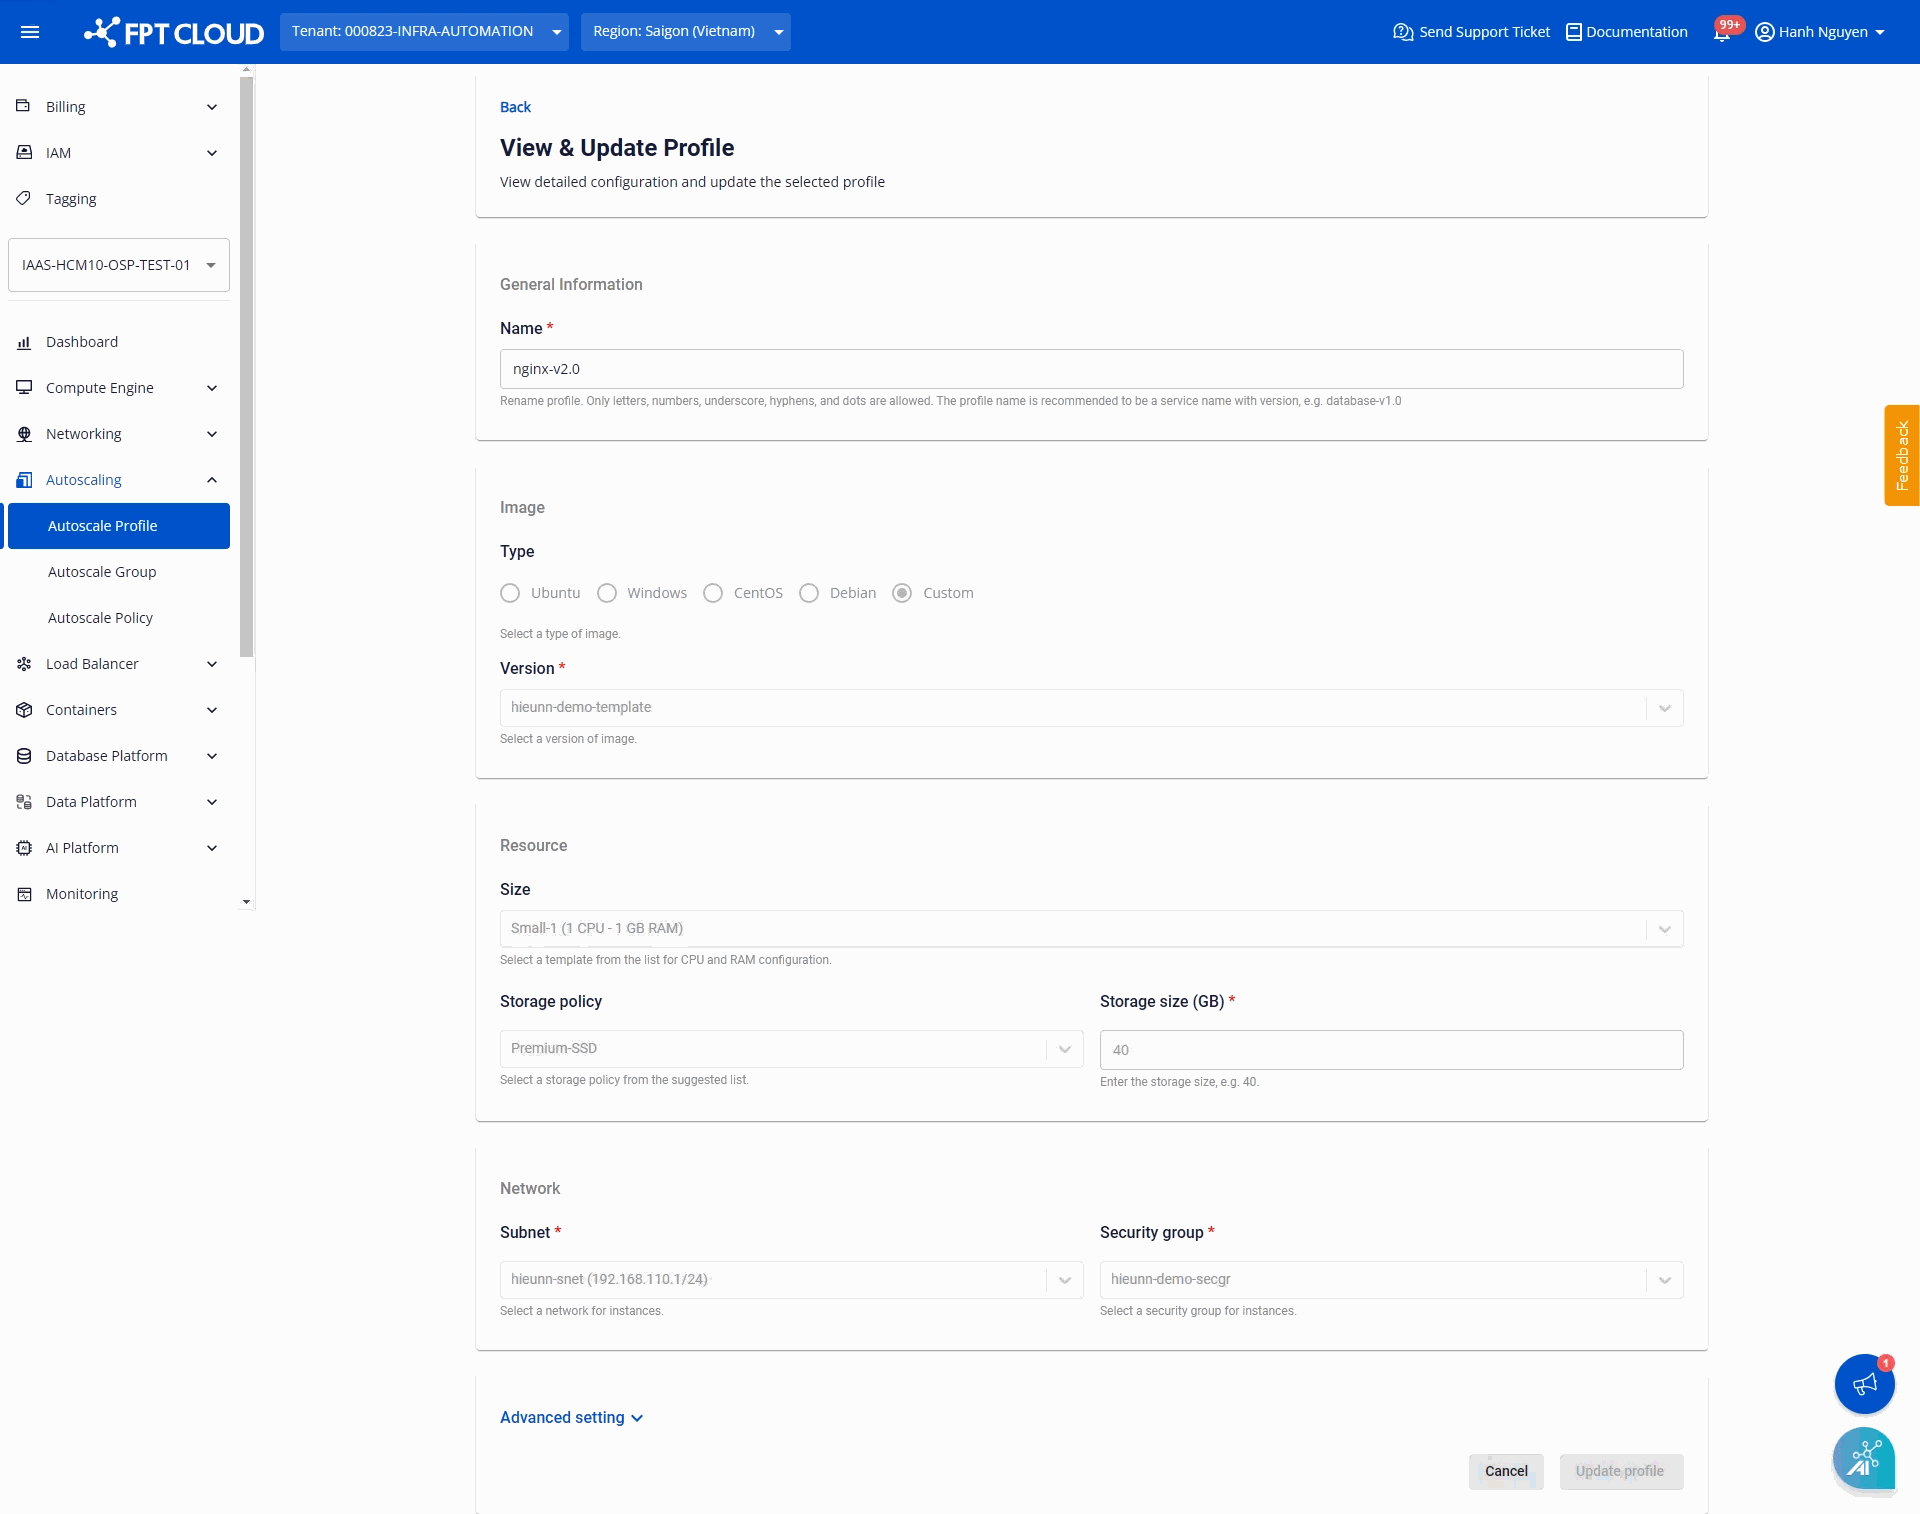Screen dimensions: 1920x1514
Task: Open the Monitoring menu item
Action: pos(119,894)
